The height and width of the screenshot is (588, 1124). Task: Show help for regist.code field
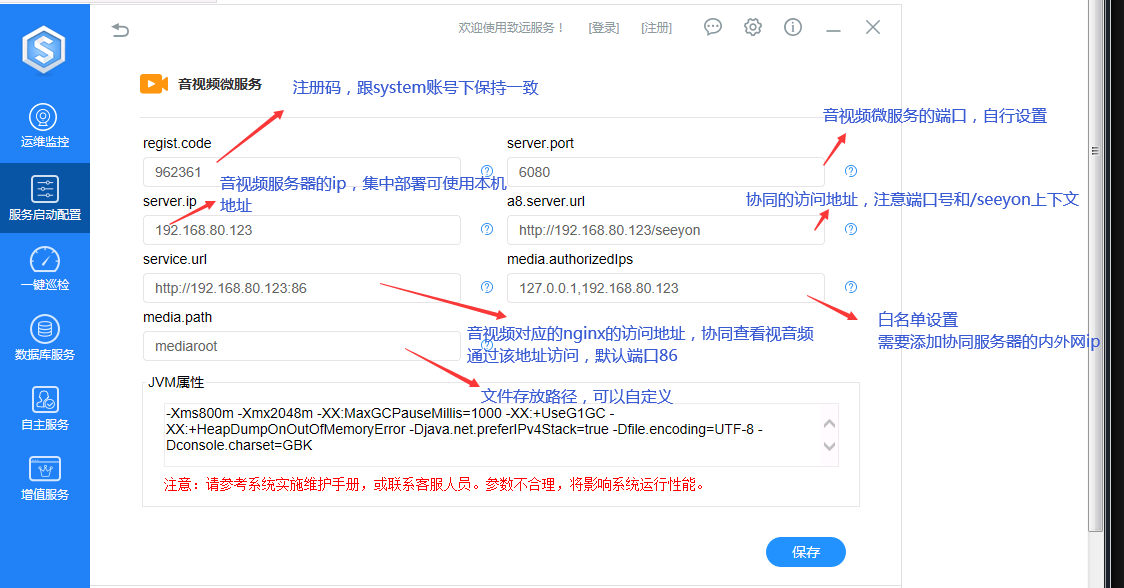click(487, 171)
